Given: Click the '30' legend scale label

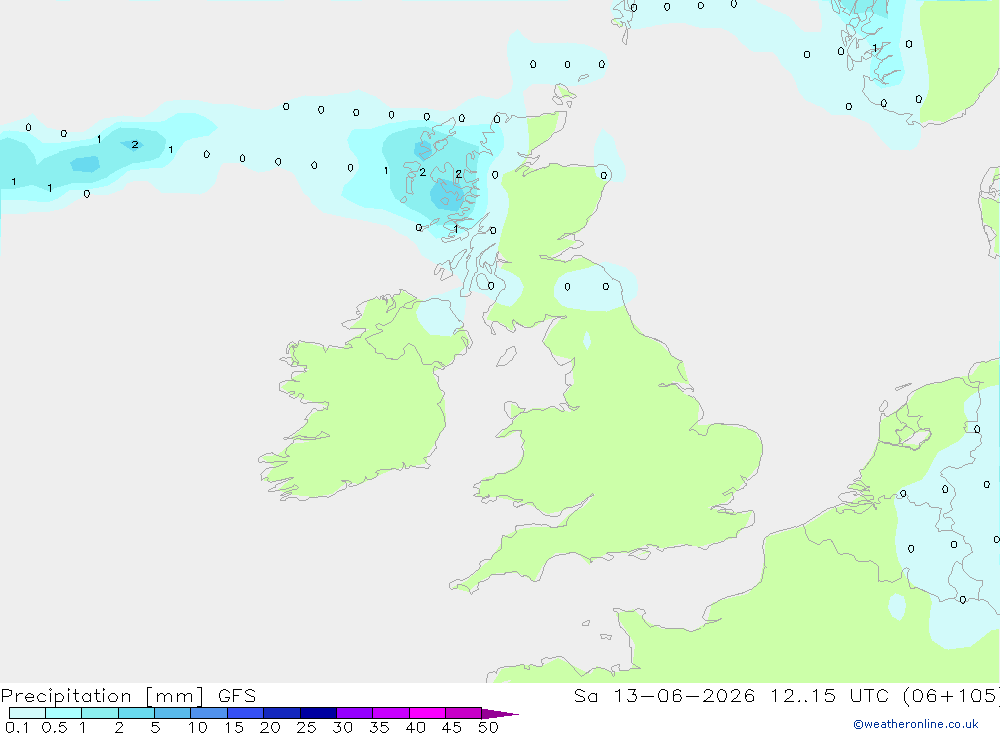Looking at the screenshot, I should click(343, 727).
